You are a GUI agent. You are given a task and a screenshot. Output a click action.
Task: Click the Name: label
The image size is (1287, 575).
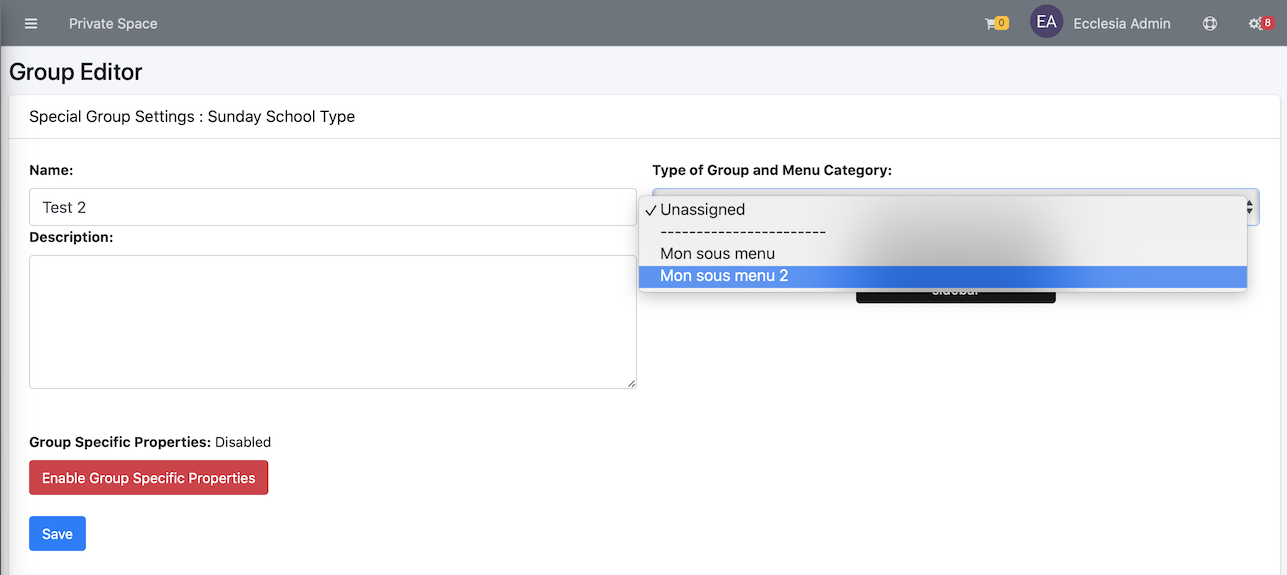pyautogui.click(x=51, y=170)
